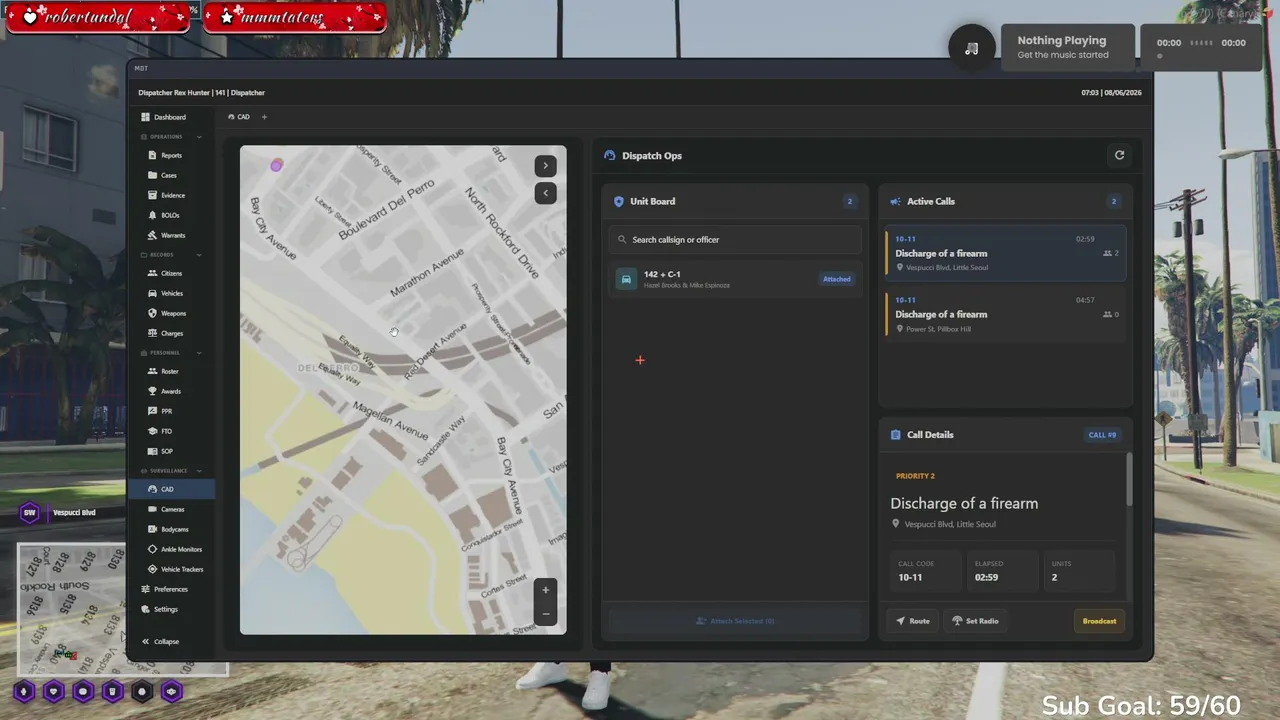This screenshot has height=720, width=1280.
Task: Zoom out on the CAD map
Action: point(545,614)
